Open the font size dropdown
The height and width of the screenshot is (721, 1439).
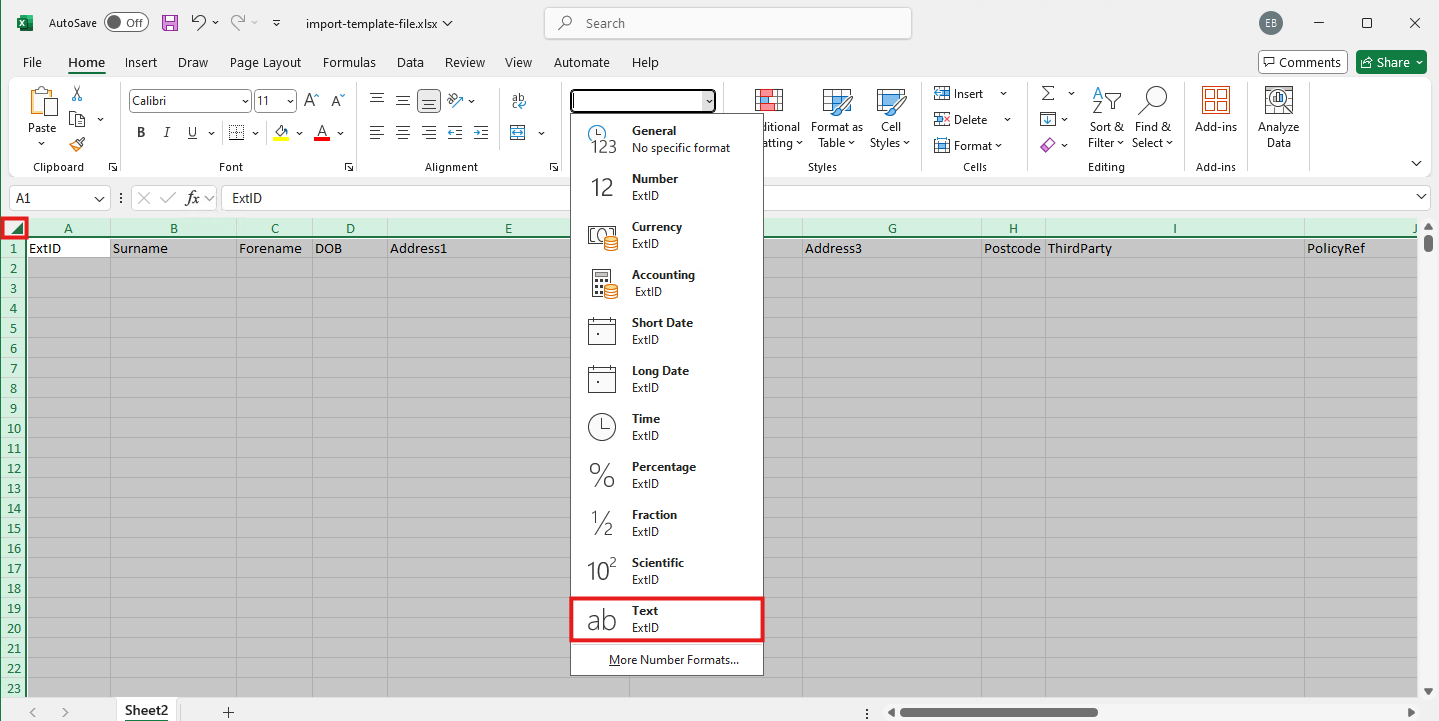coord(290,101)
